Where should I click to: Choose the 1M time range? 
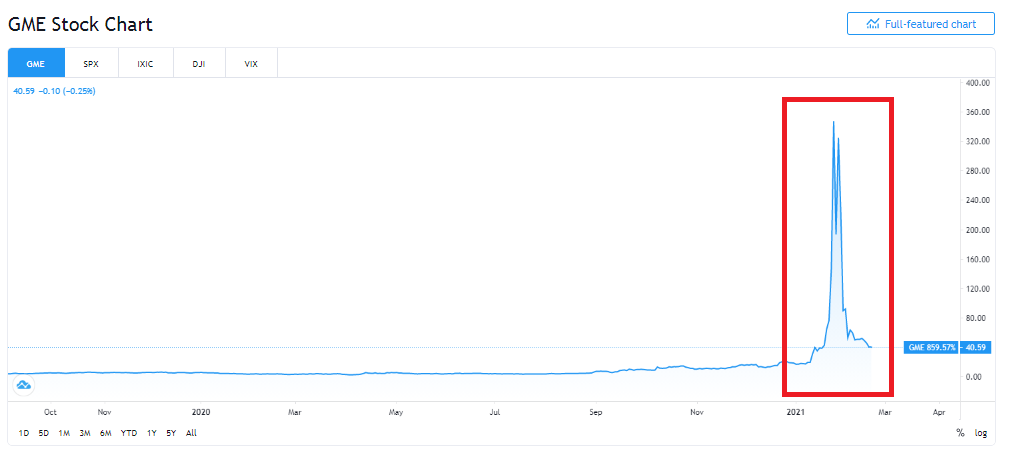point(64,433)
